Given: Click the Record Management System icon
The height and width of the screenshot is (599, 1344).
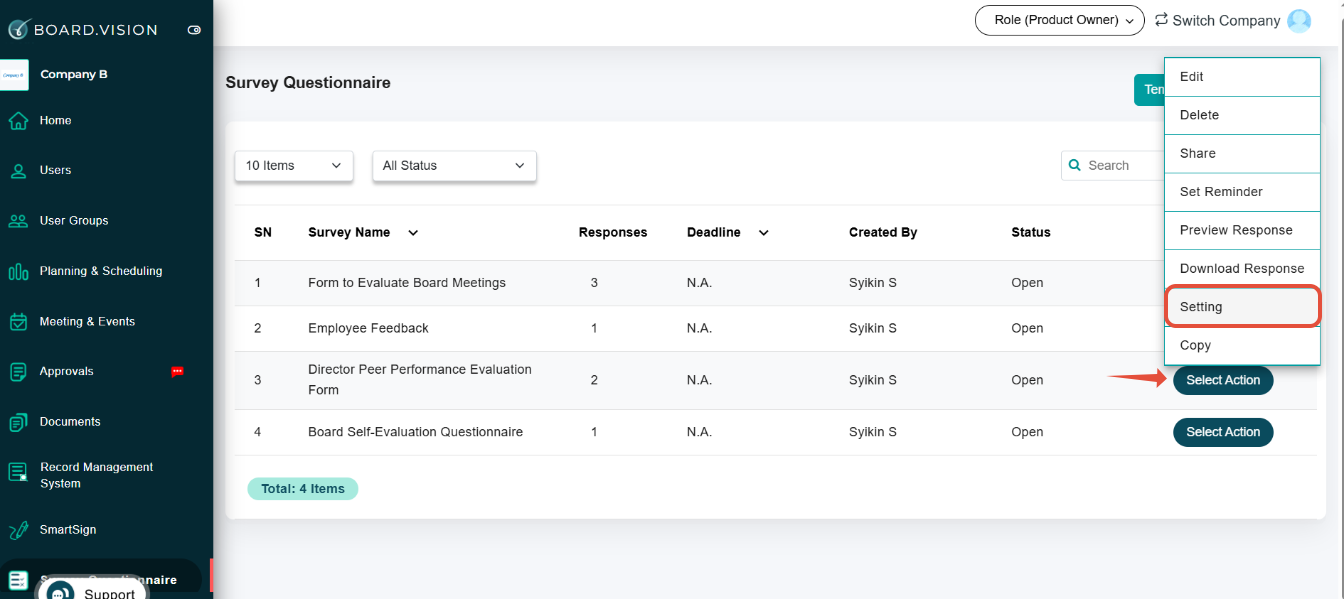Looking at the screenshot, I should [x=18, y=472].
